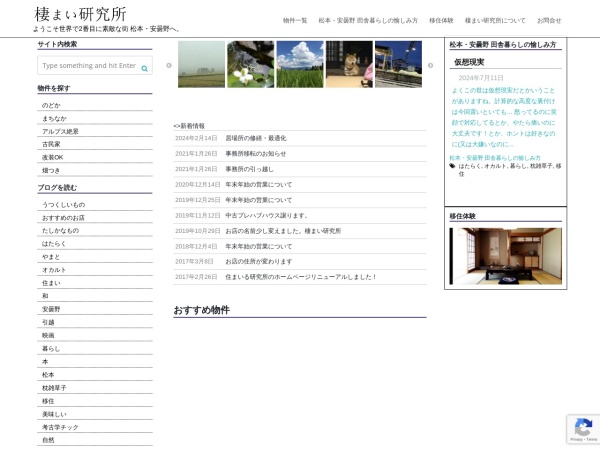The height and width of the screenshot is (450, 600).
Task: Open 棲まい研究所について menu item
Action: pos(495,20)
